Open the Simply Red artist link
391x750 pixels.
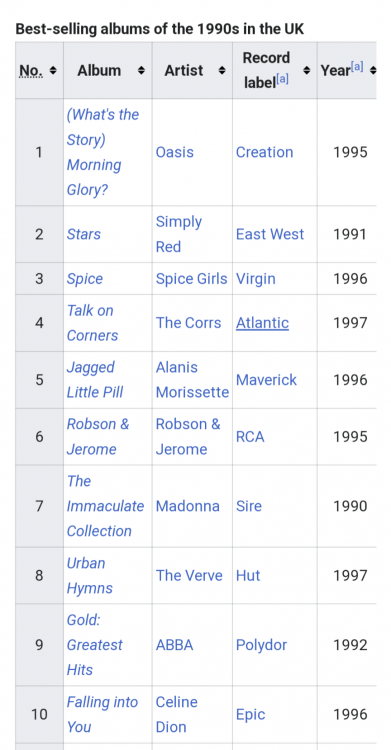[179, 234]
